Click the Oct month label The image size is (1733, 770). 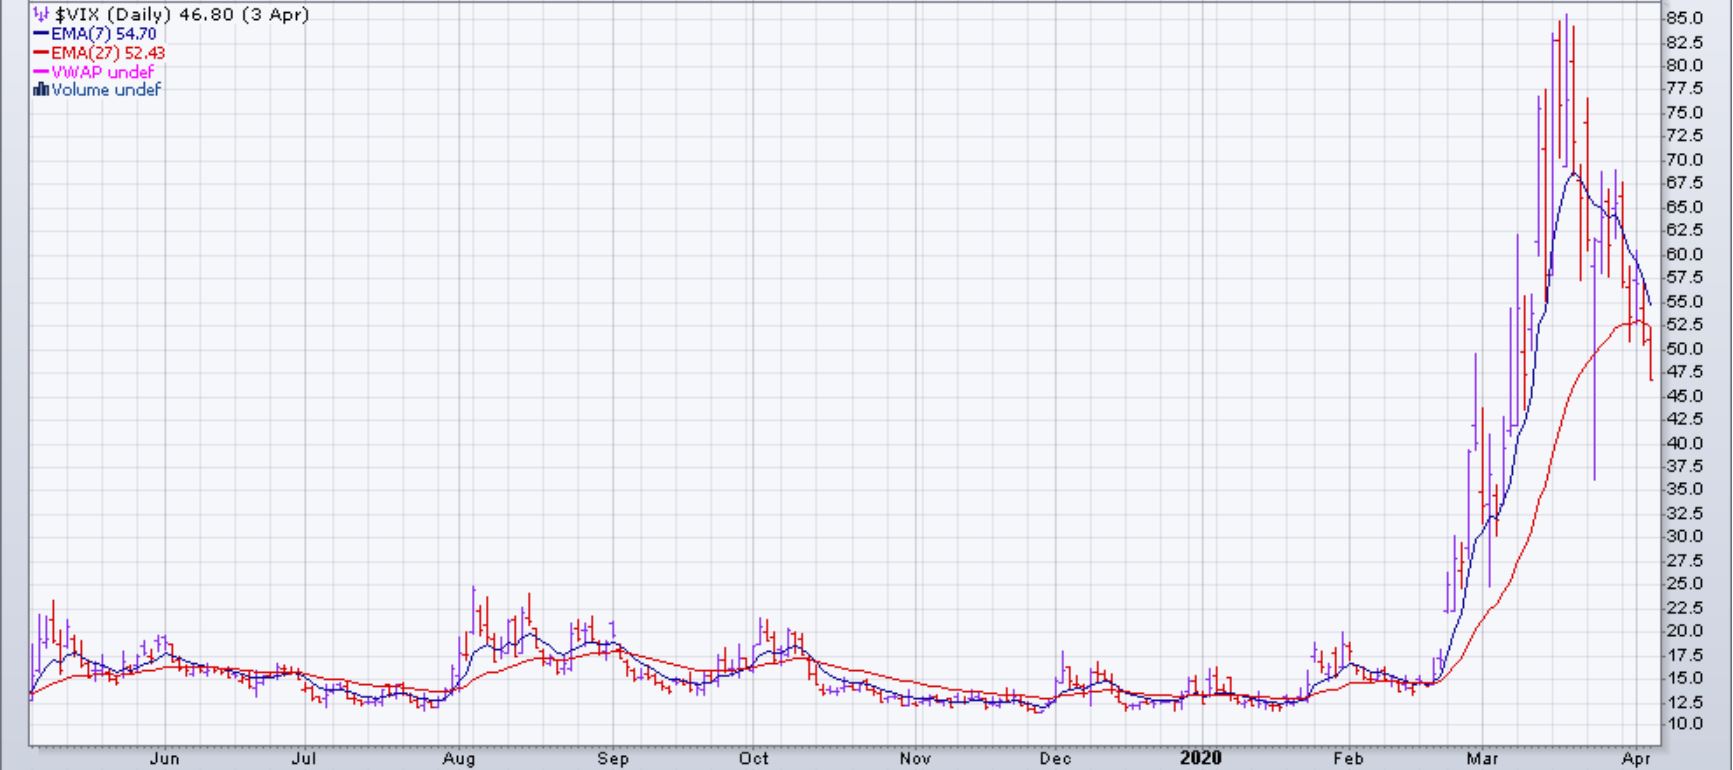(753, 759)
